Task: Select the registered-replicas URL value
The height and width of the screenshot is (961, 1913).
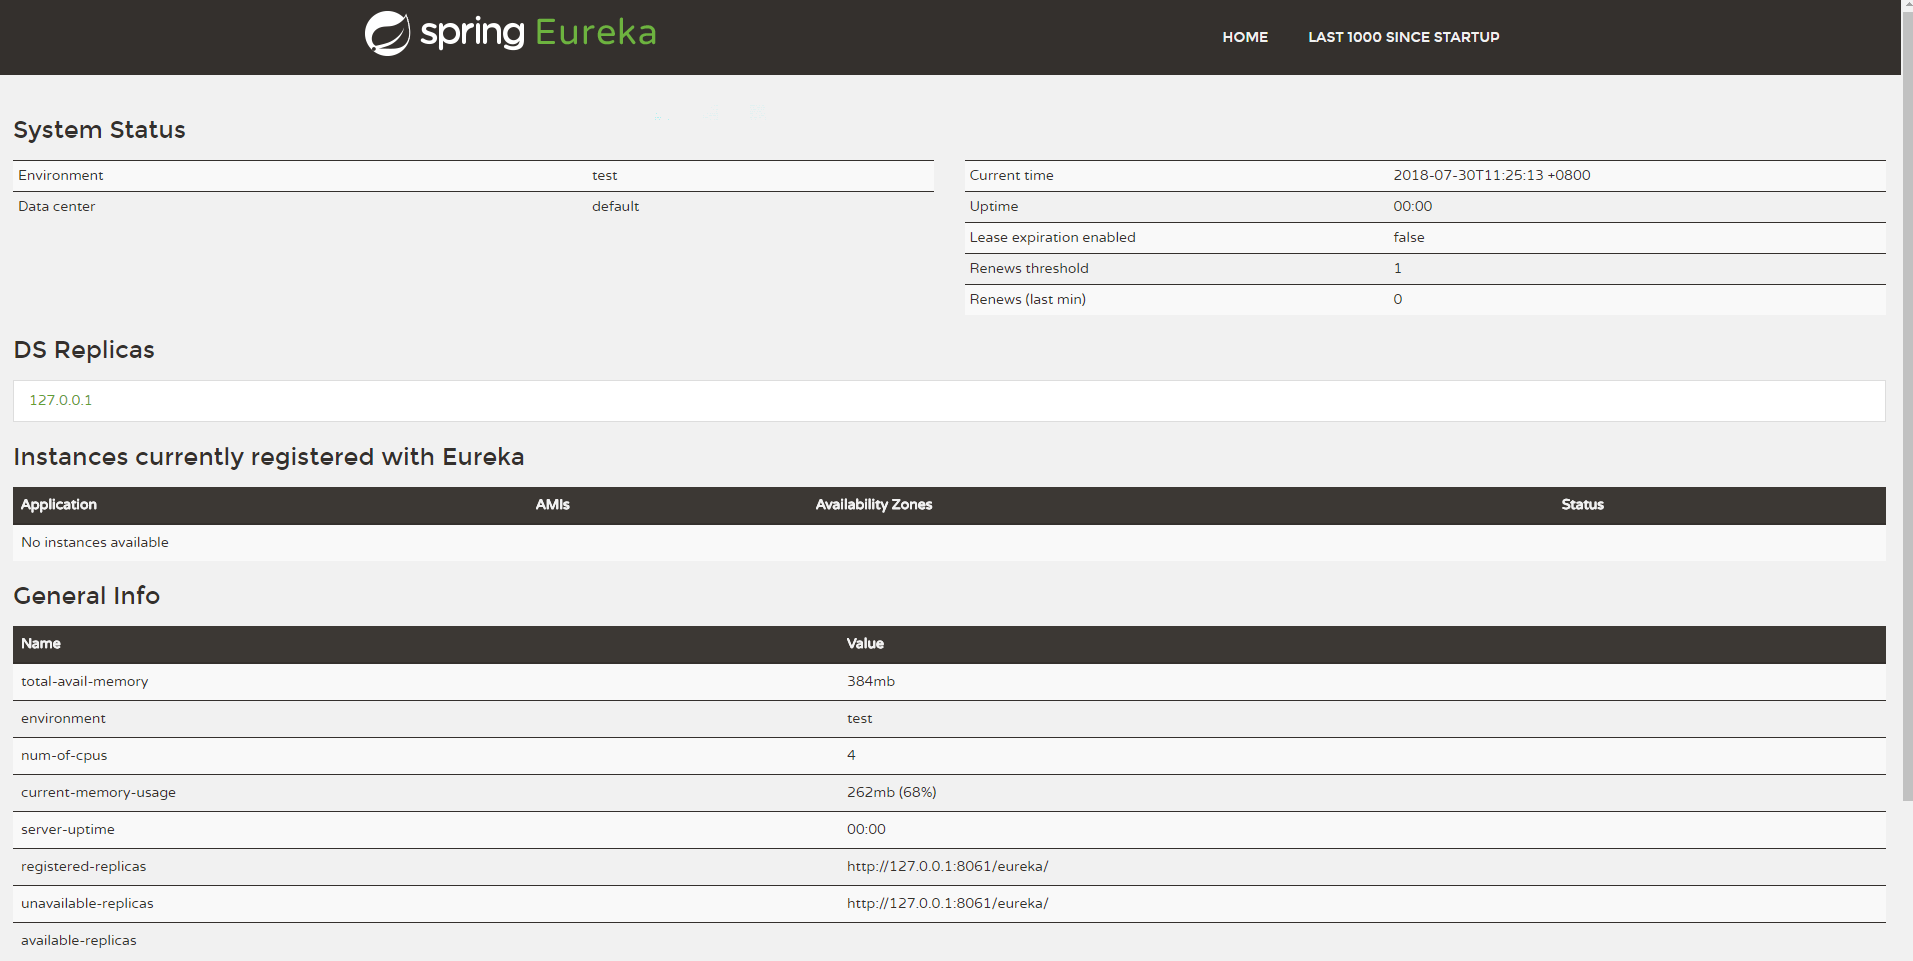Action: [948, 867]
